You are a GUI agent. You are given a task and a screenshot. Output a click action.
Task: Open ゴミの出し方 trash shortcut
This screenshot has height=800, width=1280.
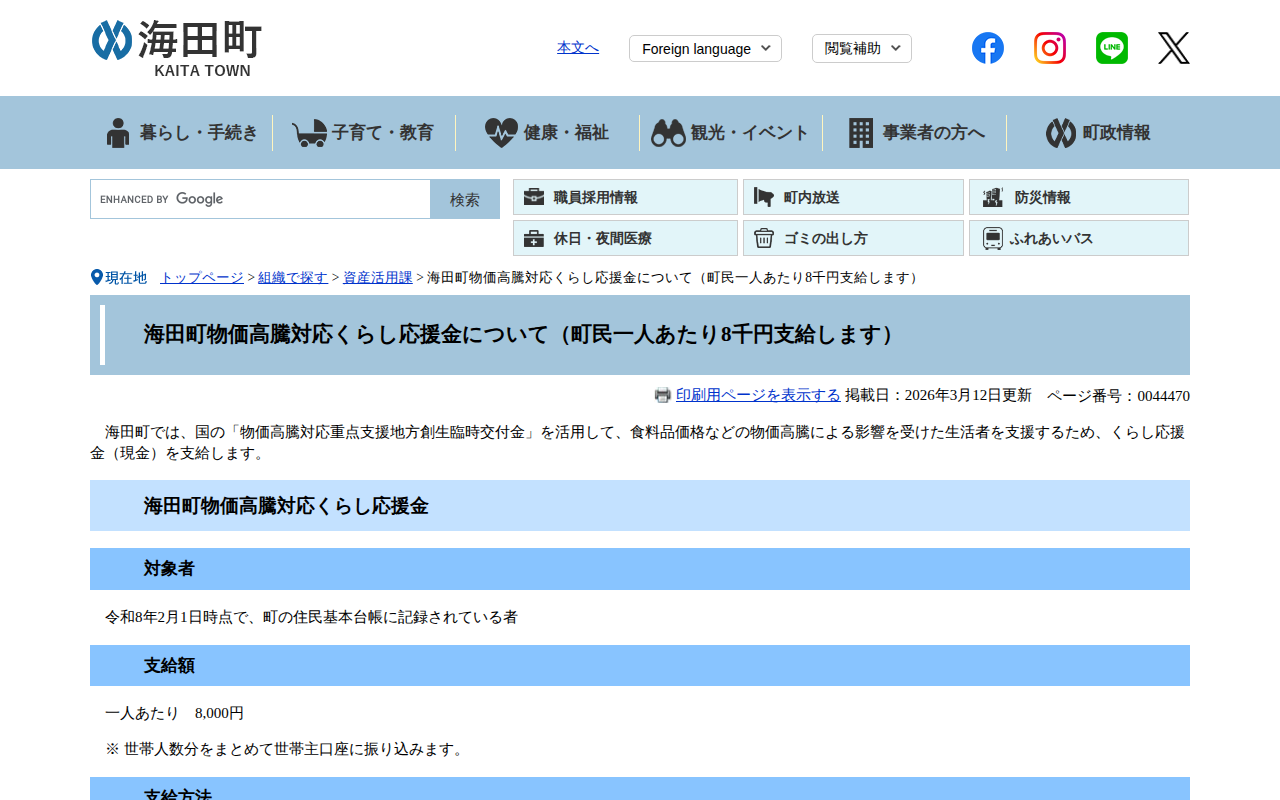click(x=852, y=238)
